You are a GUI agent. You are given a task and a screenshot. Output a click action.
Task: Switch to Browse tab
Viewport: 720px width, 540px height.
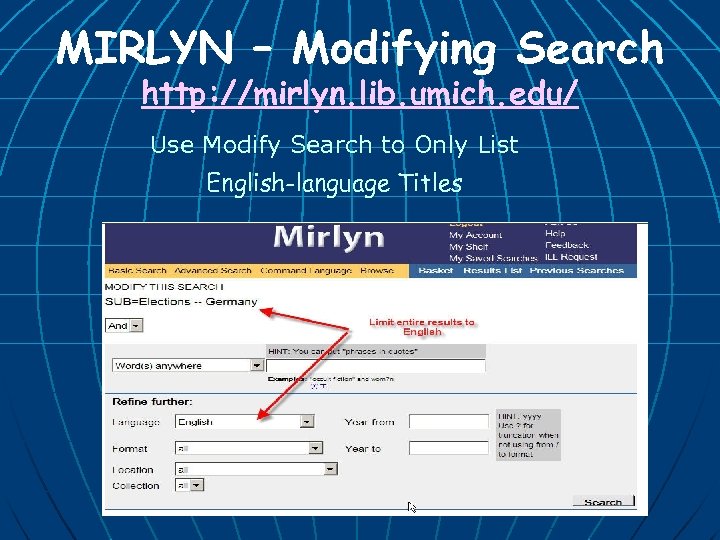[377, 270]
